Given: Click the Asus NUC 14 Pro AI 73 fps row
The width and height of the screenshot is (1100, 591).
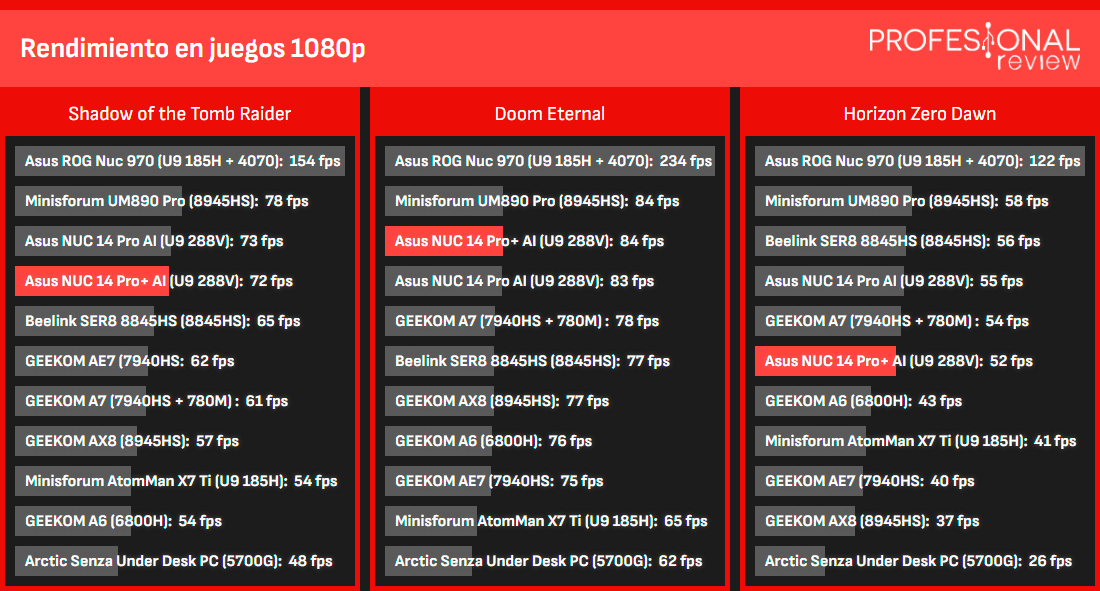Looking at the screenshot, I should [x=180, y=241].
